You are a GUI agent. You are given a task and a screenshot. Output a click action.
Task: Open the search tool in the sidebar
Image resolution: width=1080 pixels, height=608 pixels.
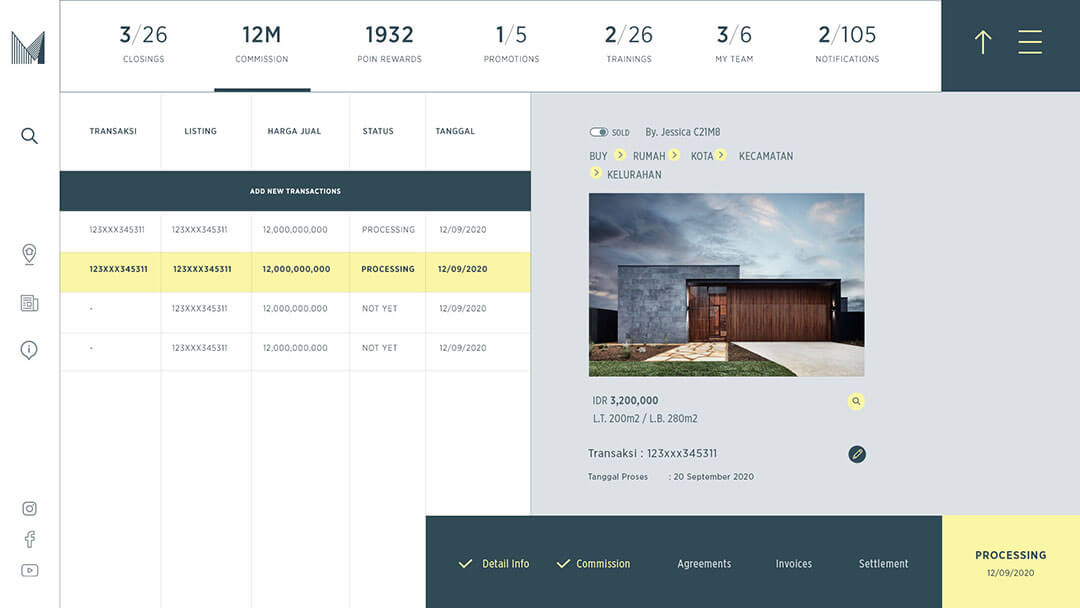click(29, 135)
